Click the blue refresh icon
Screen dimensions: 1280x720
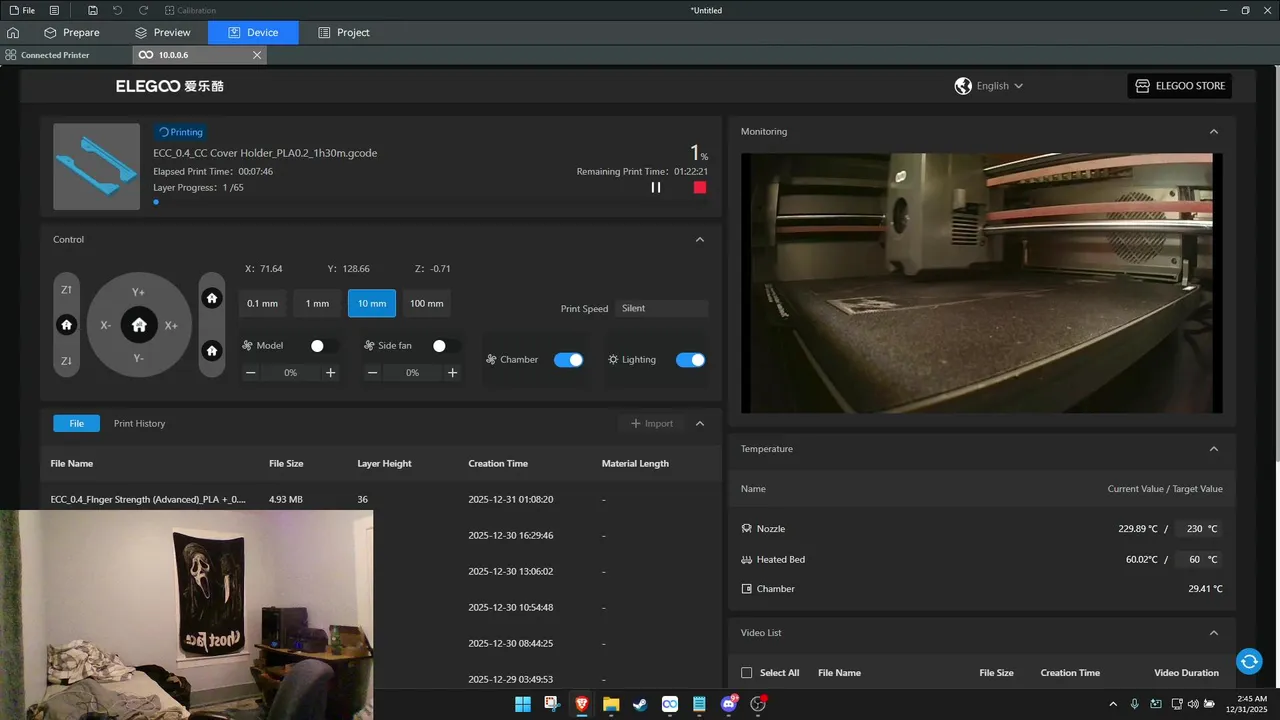pyautogui.click(x=1248, y=661)
